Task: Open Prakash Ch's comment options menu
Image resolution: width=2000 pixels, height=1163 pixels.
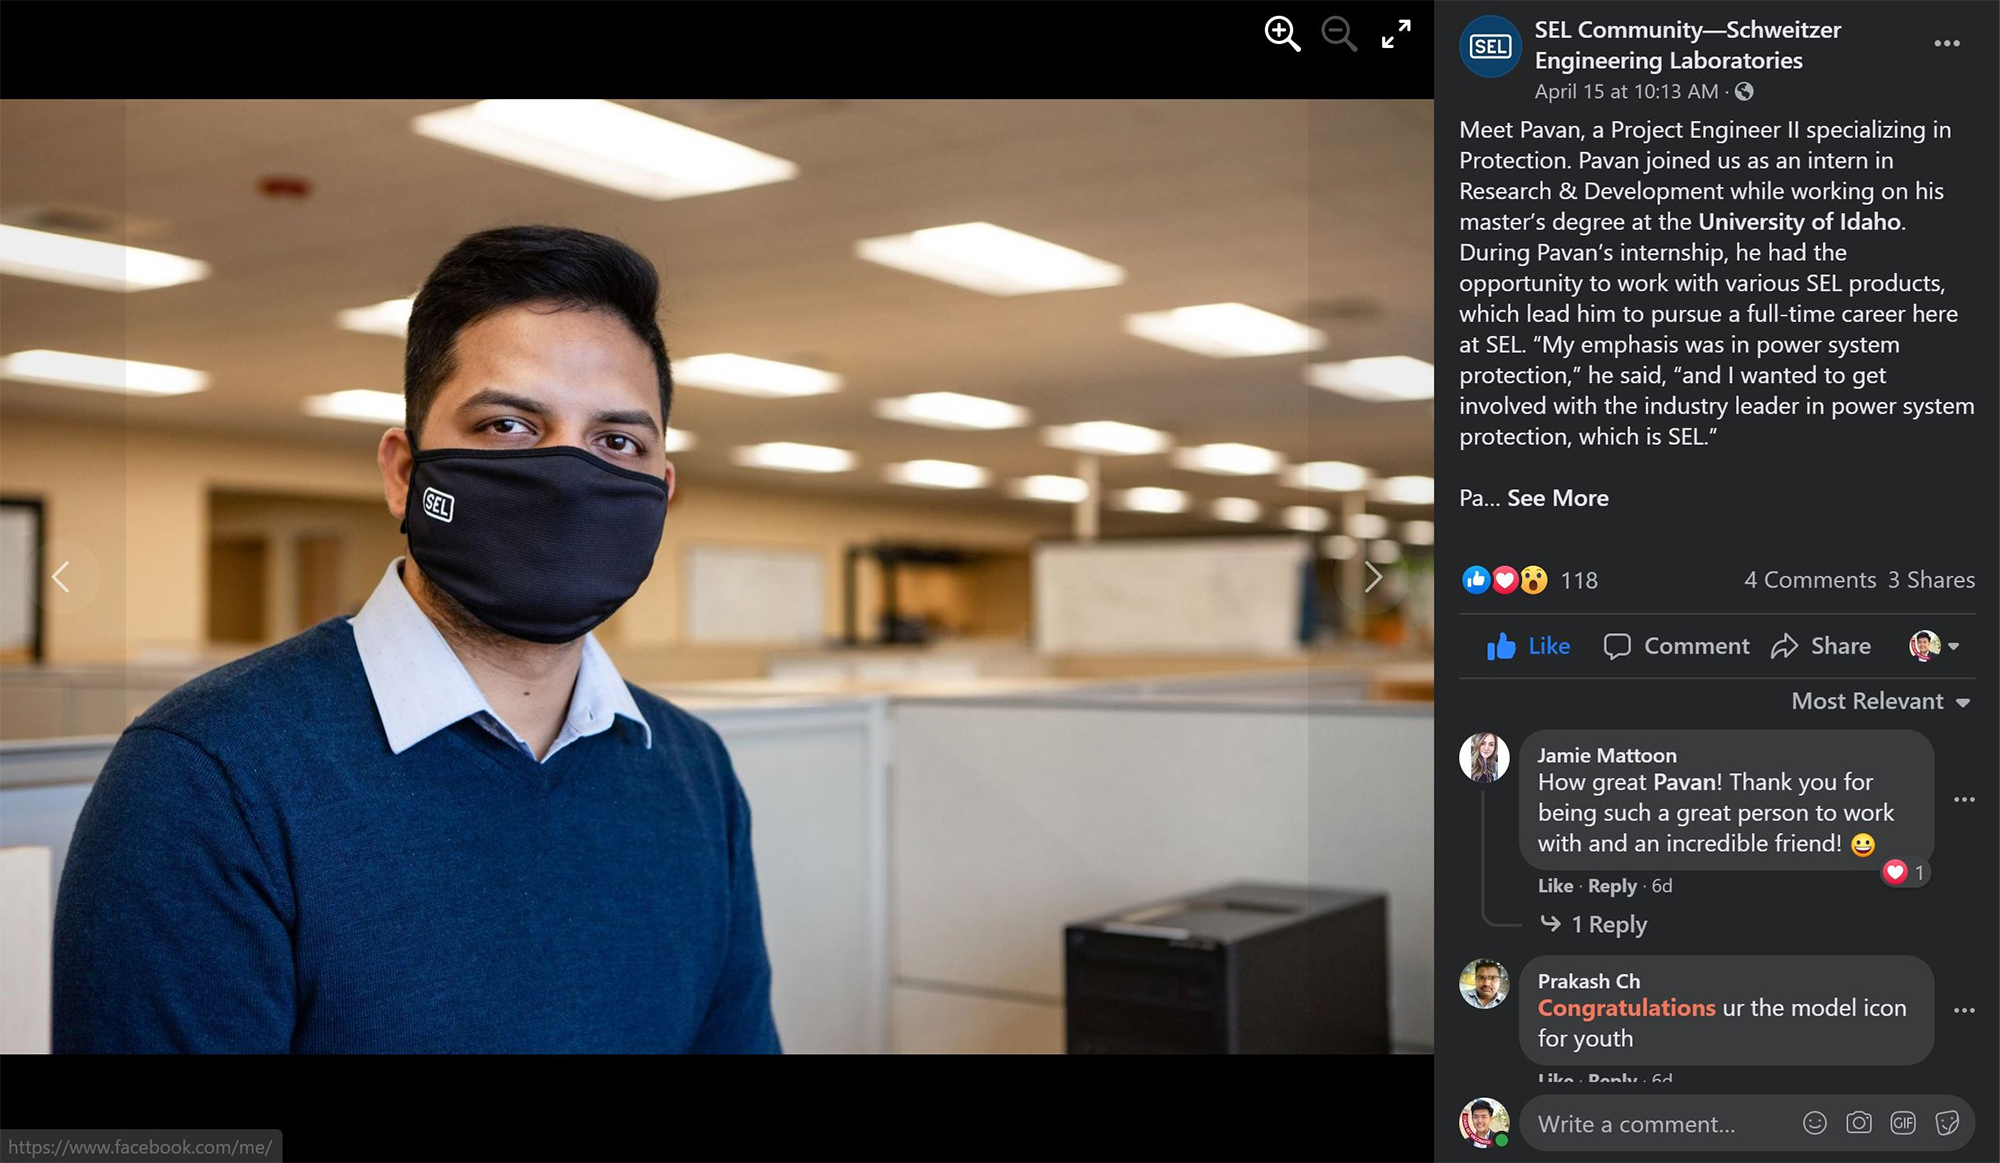Action: [1964, 1010]
